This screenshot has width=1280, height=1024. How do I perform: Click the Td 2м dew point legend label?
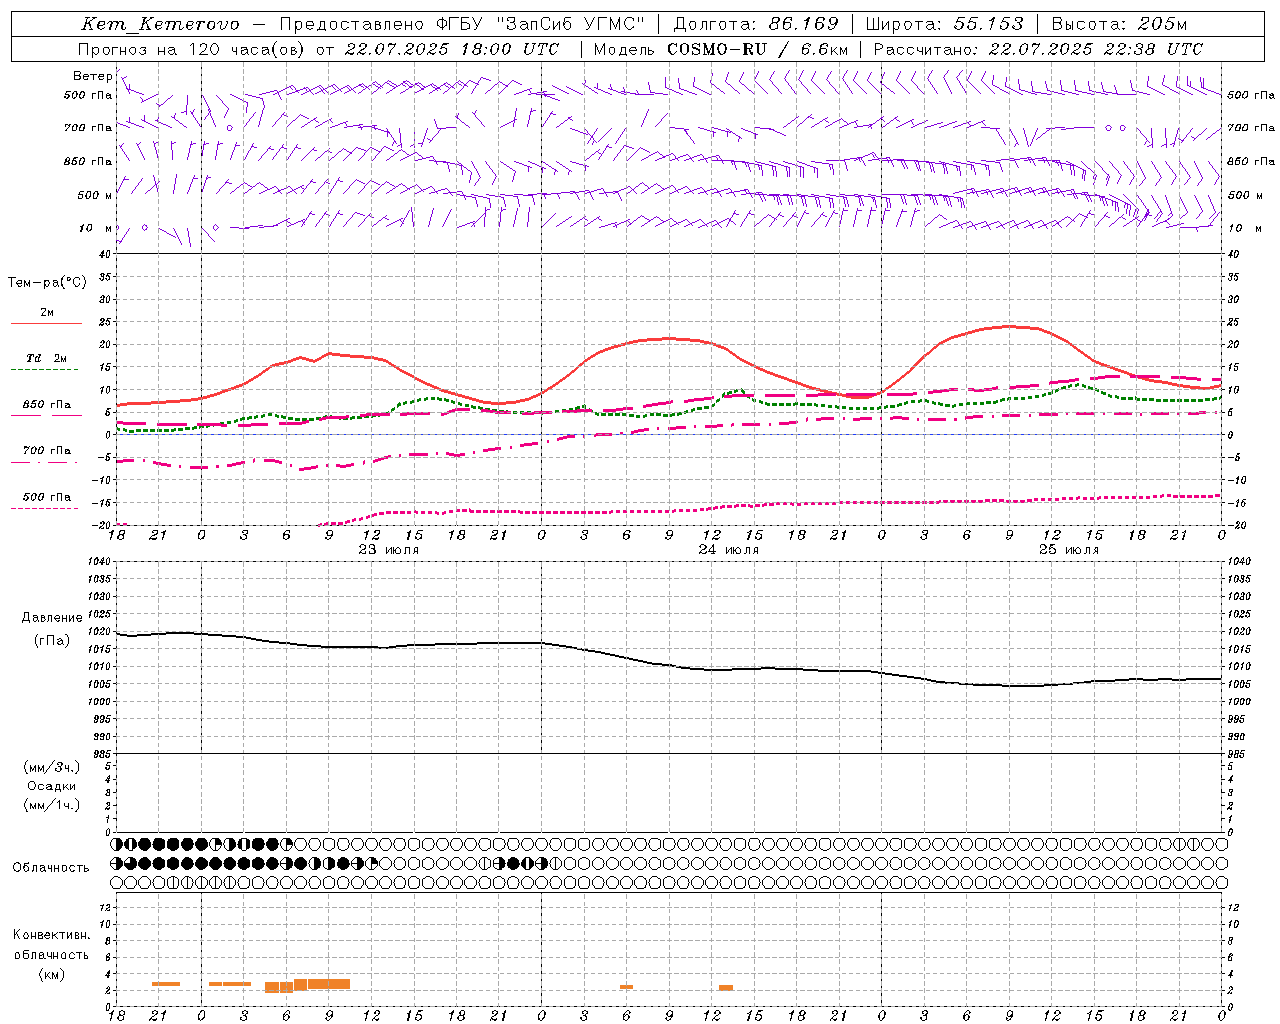pyautogui.click(x=47, y=358)
